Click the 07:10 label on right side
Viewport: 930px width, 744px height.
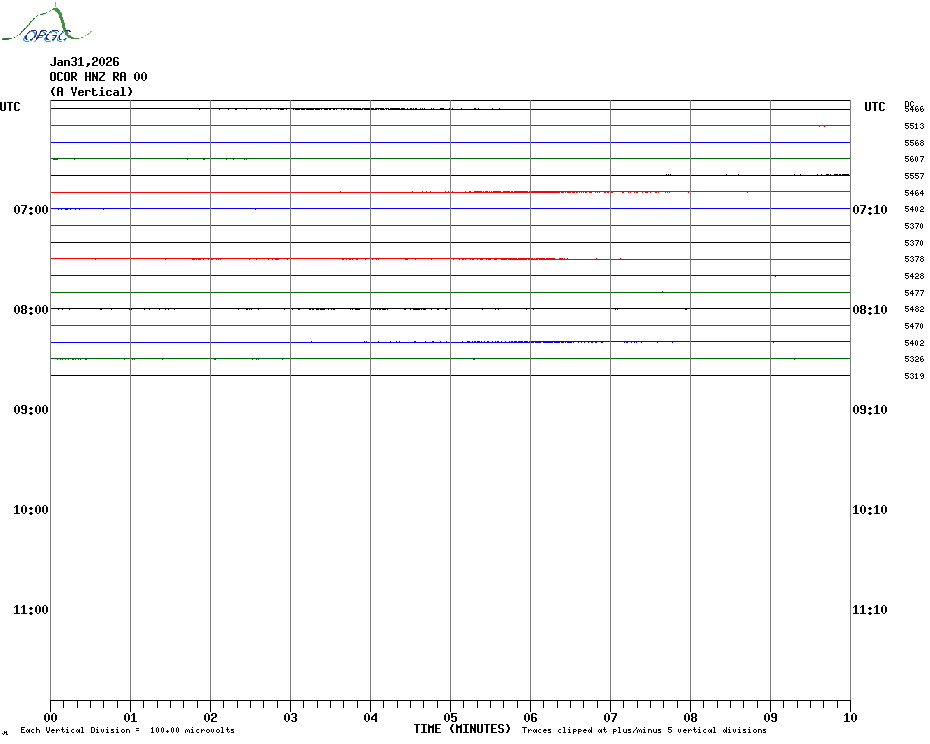point(869,210)
